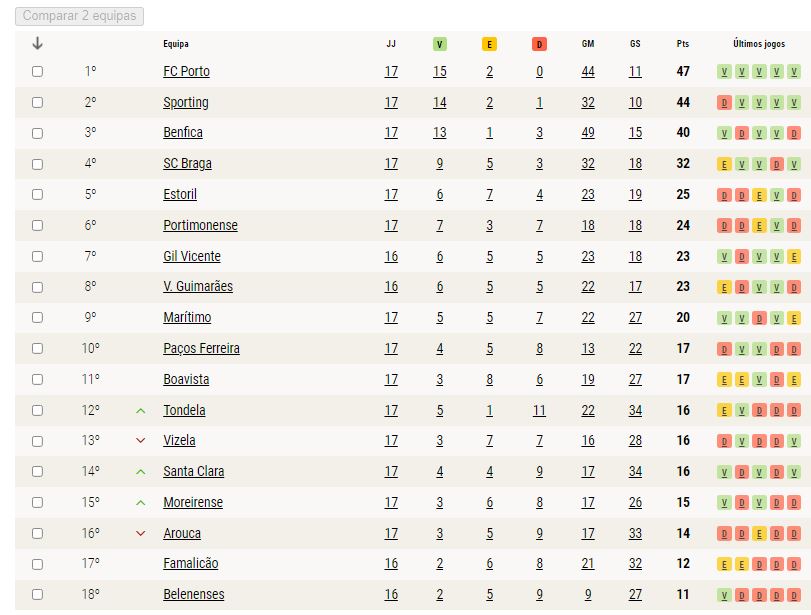Open Benfica's 49 goals scored value
The height and width of the screenshot is (615, 811).
(x=588, y=132)
